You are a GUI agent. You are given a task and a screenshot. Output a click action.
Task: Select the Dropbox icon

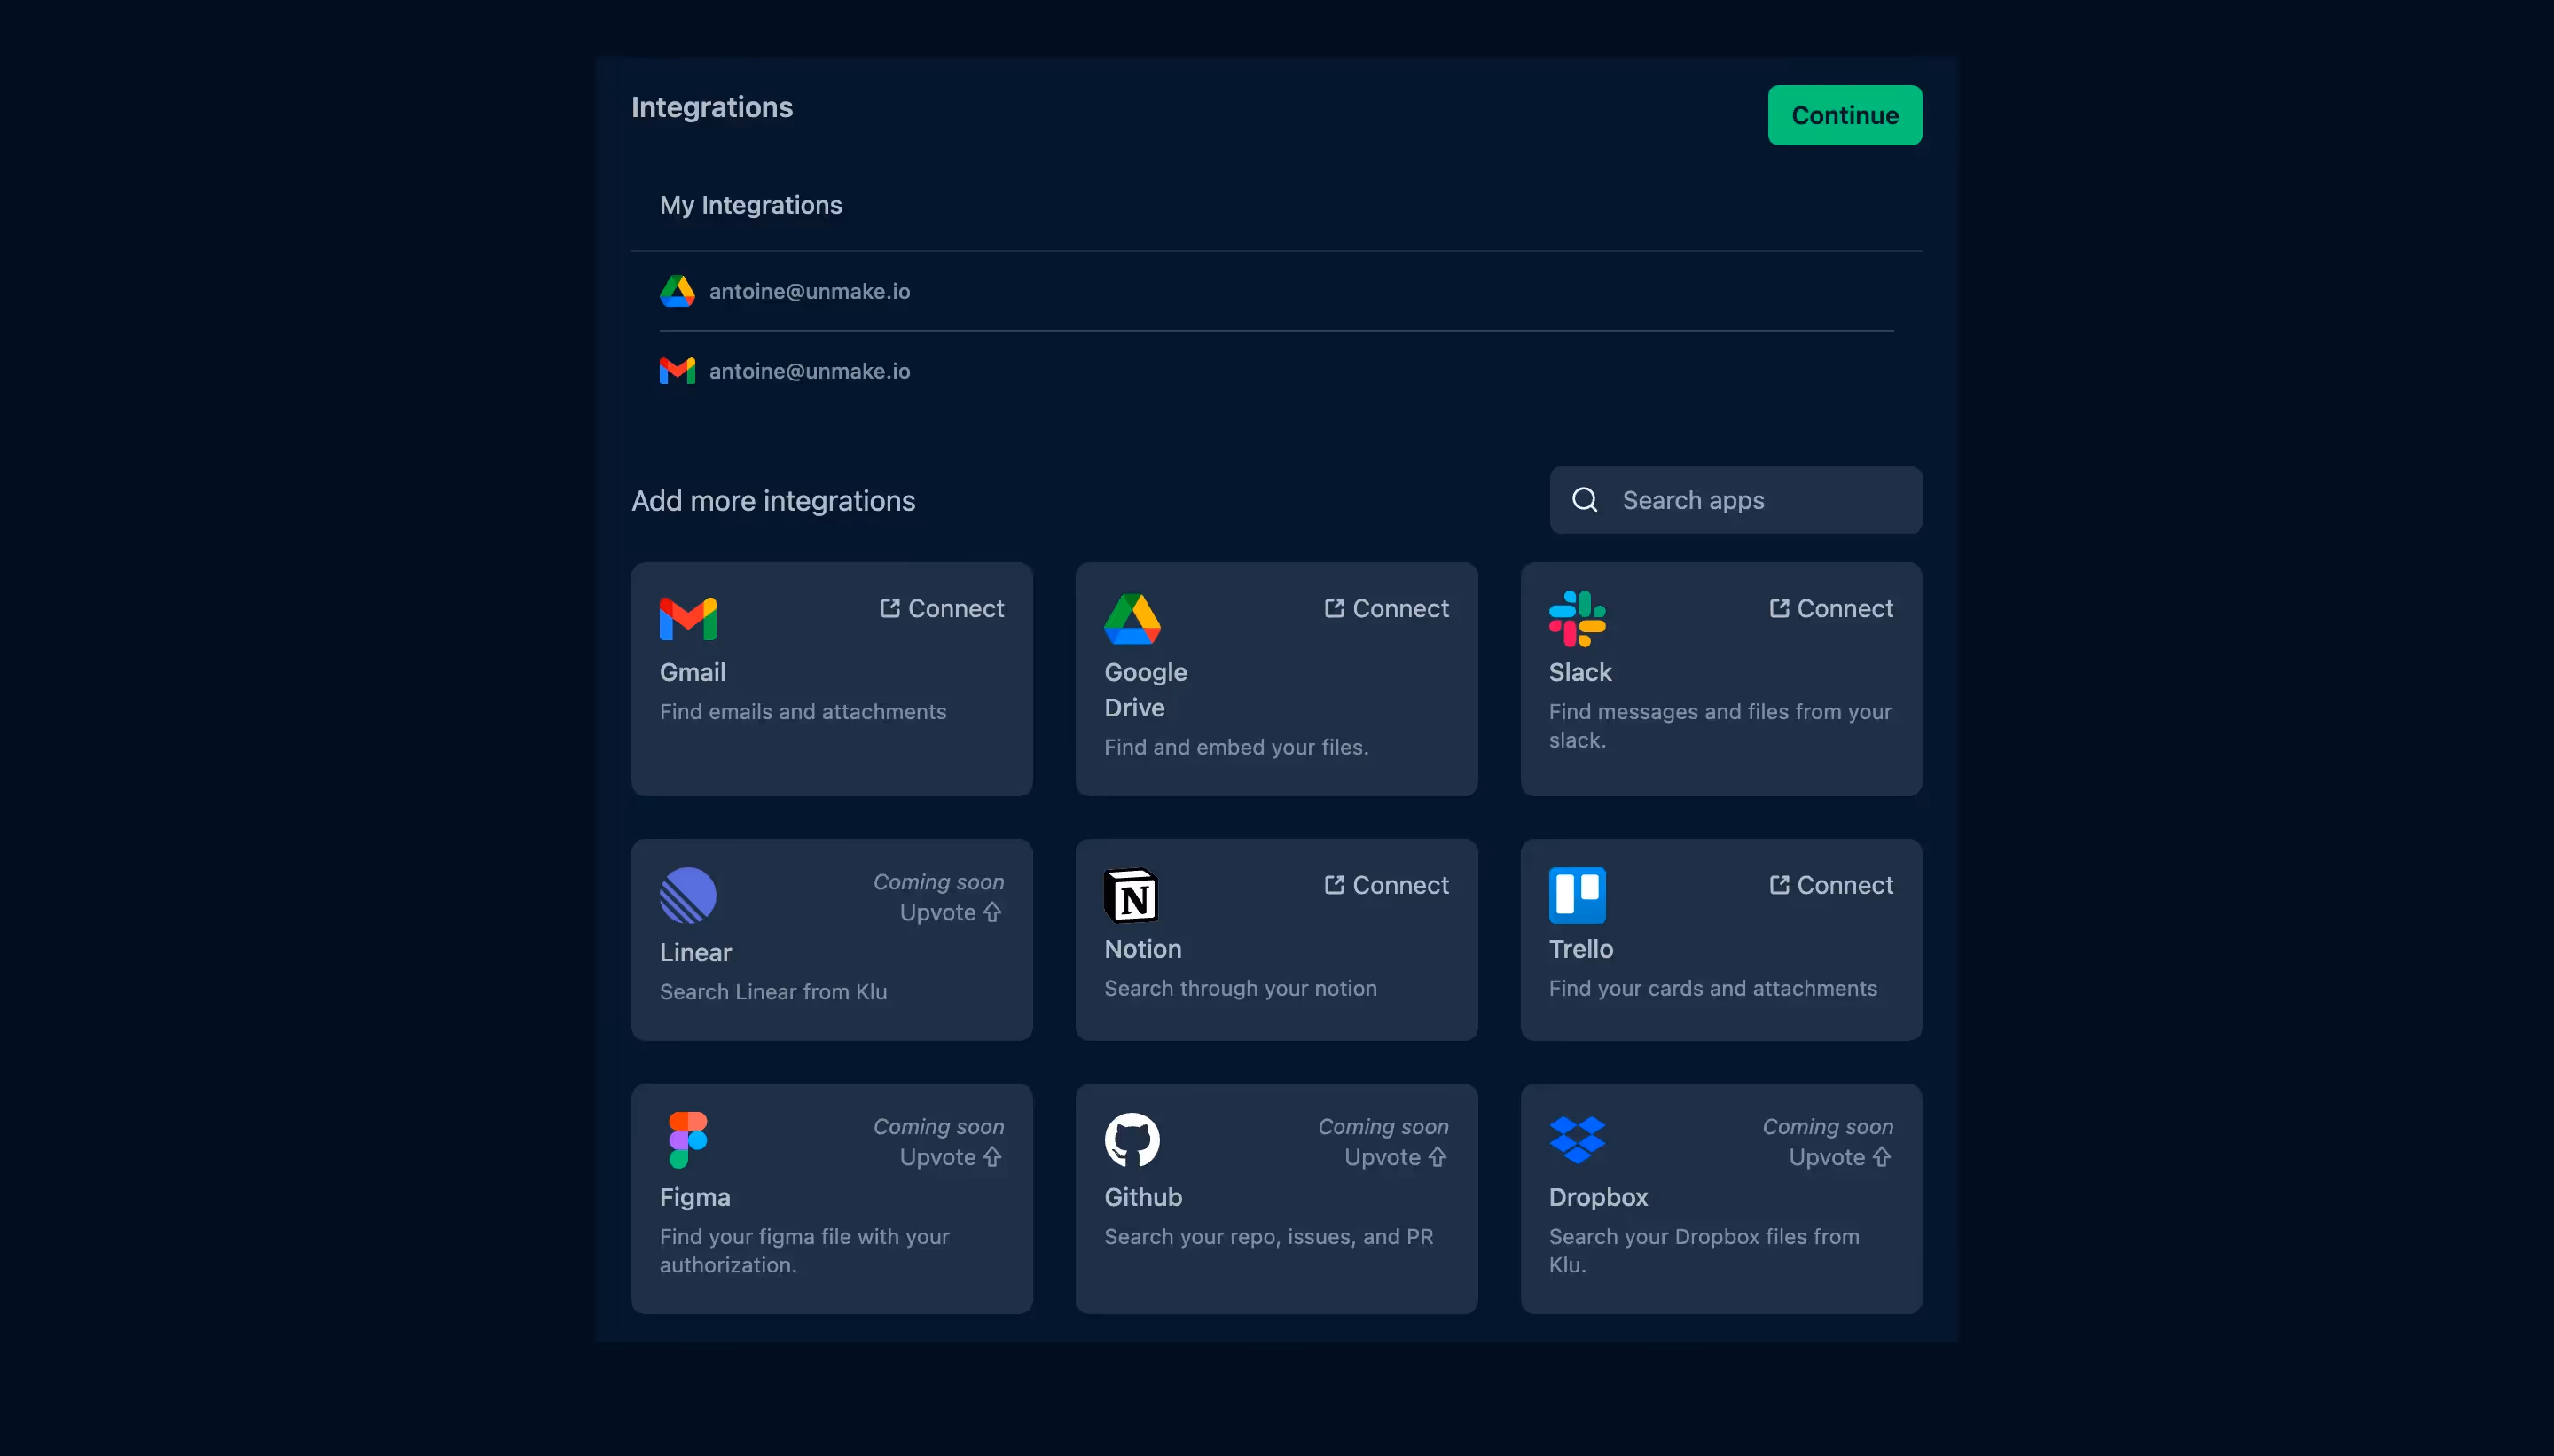[1575, 1140]
